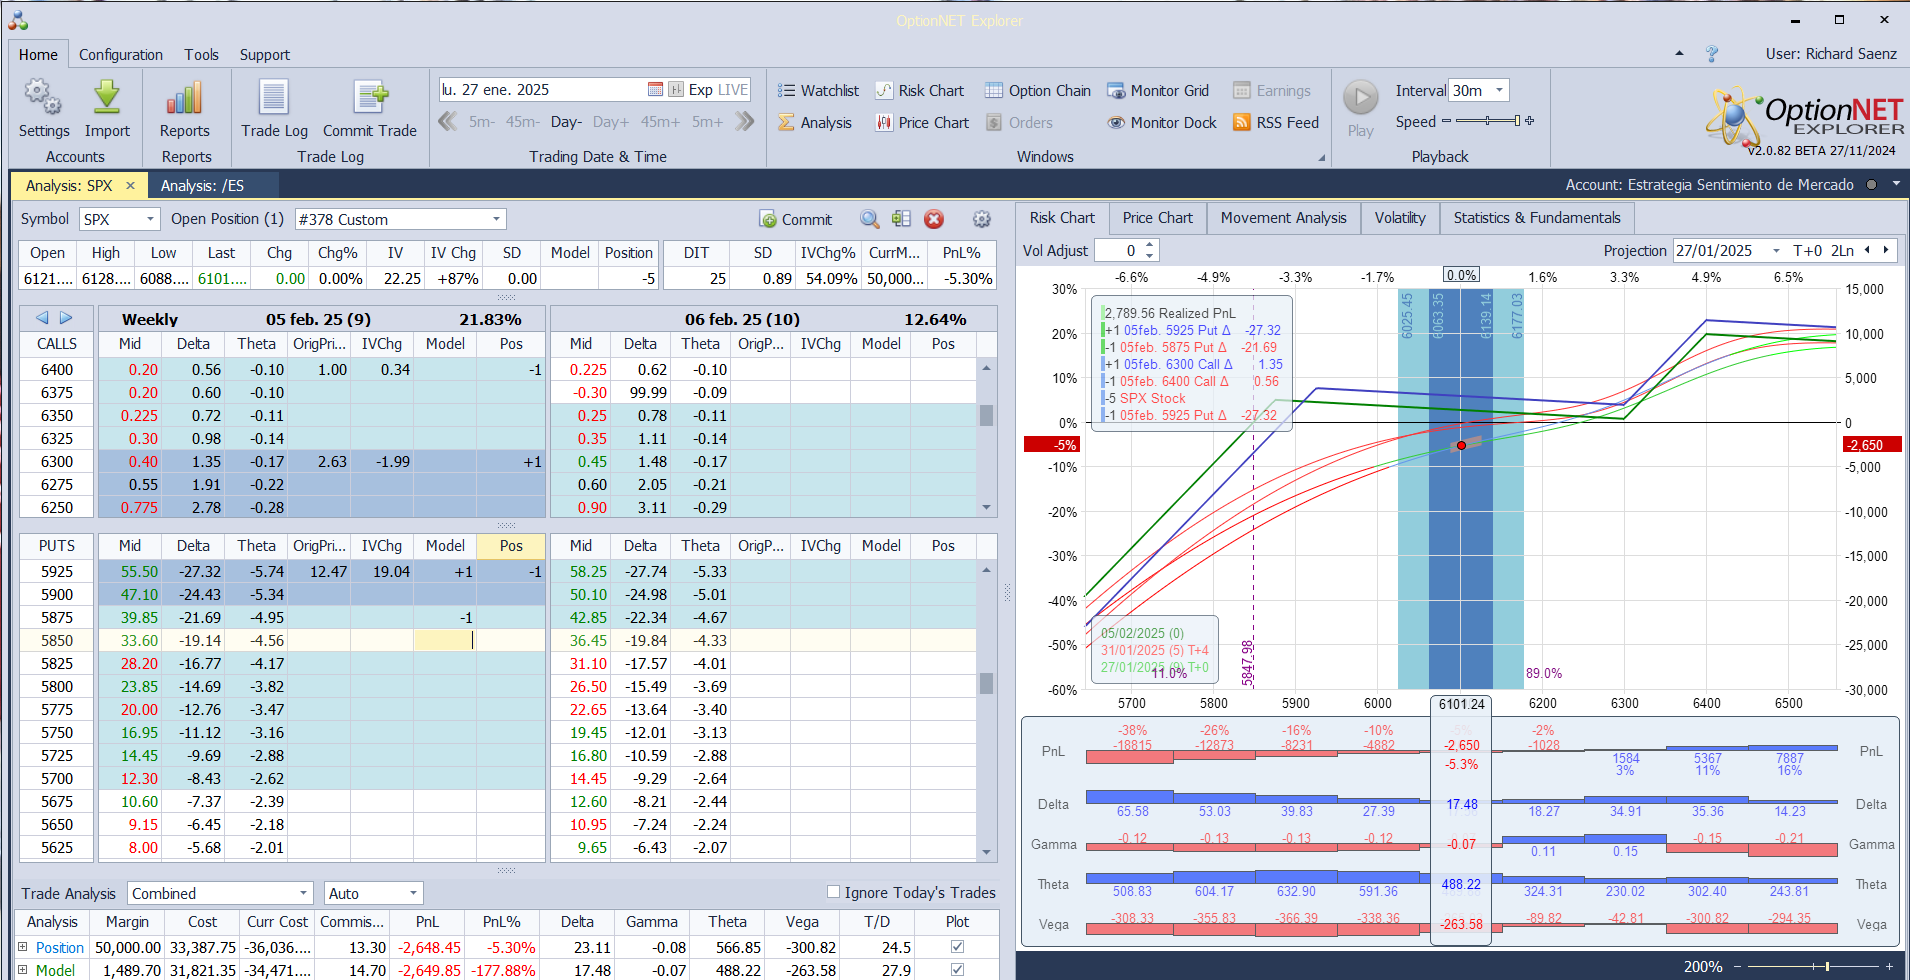Open the Settings gear in the ribbon
This screenshot has height=980, width=1910.
tap(43, 108)
